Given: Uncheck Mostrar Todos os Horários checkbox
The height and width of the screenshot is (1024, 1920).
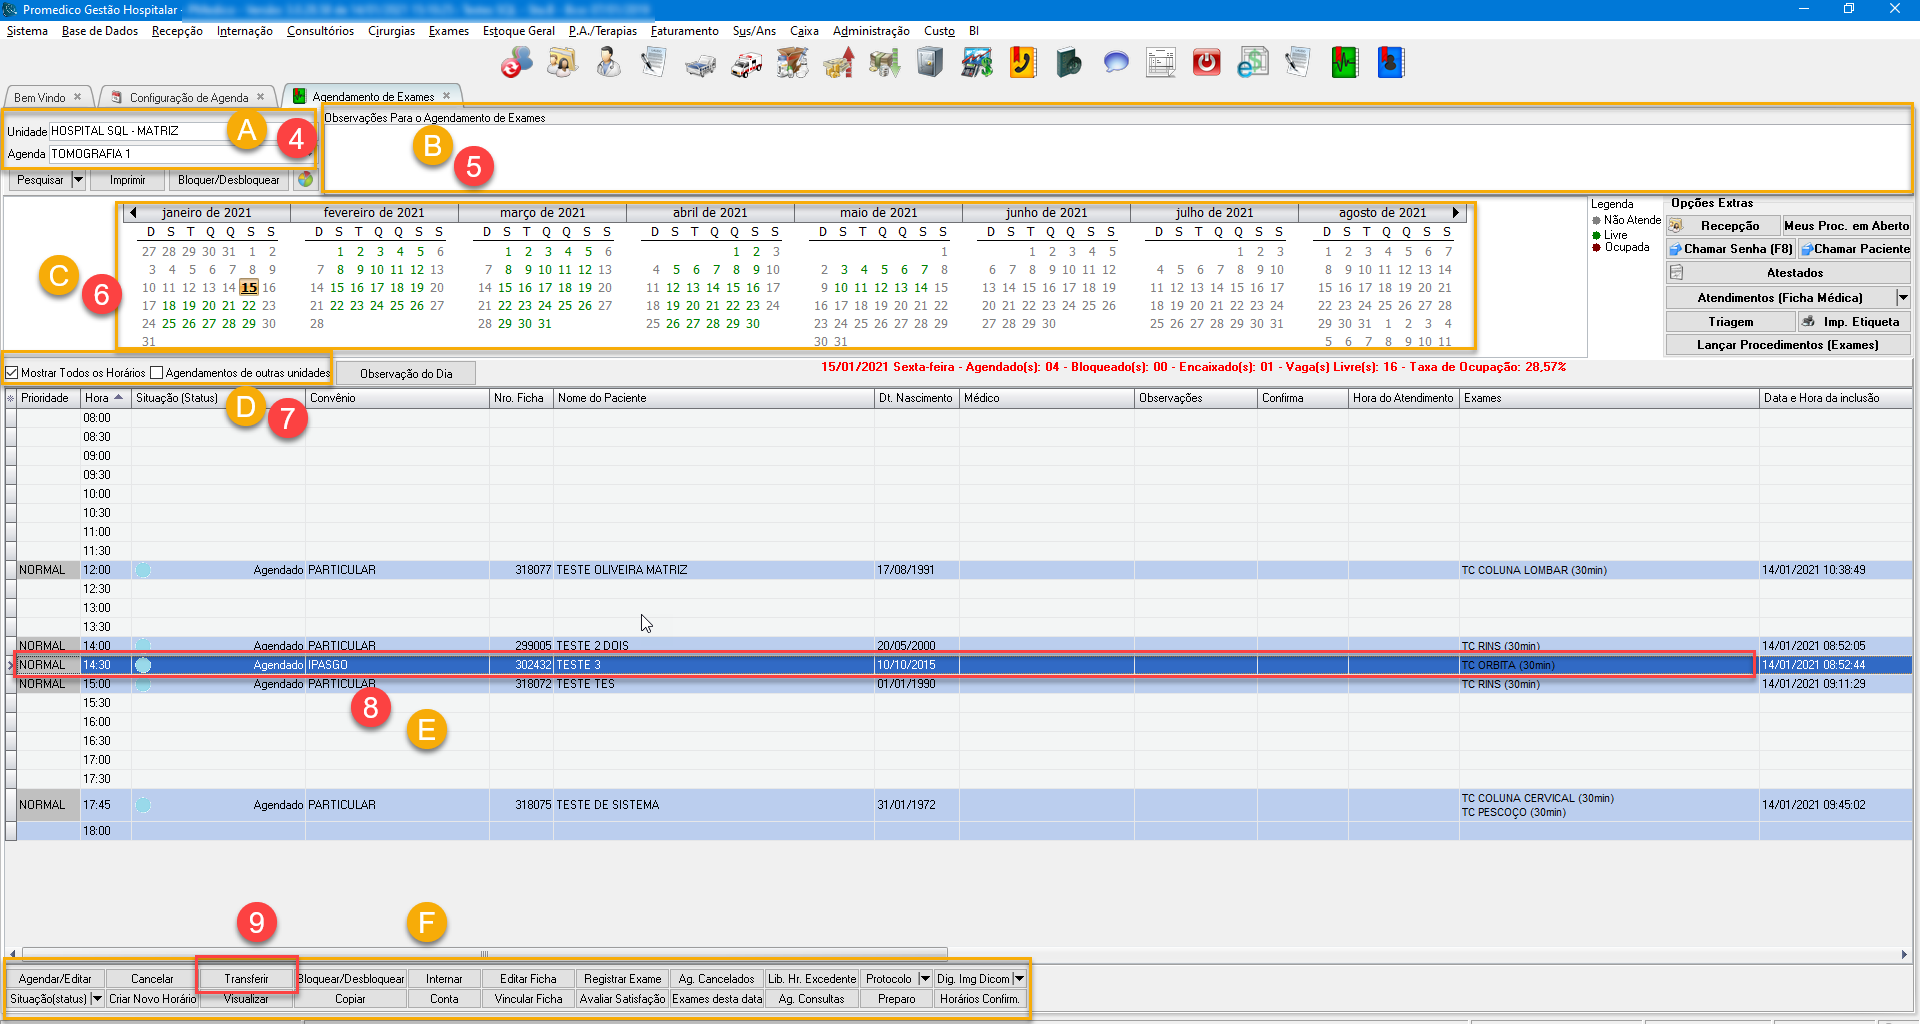Looking at the screenshot, I should 12,373.
